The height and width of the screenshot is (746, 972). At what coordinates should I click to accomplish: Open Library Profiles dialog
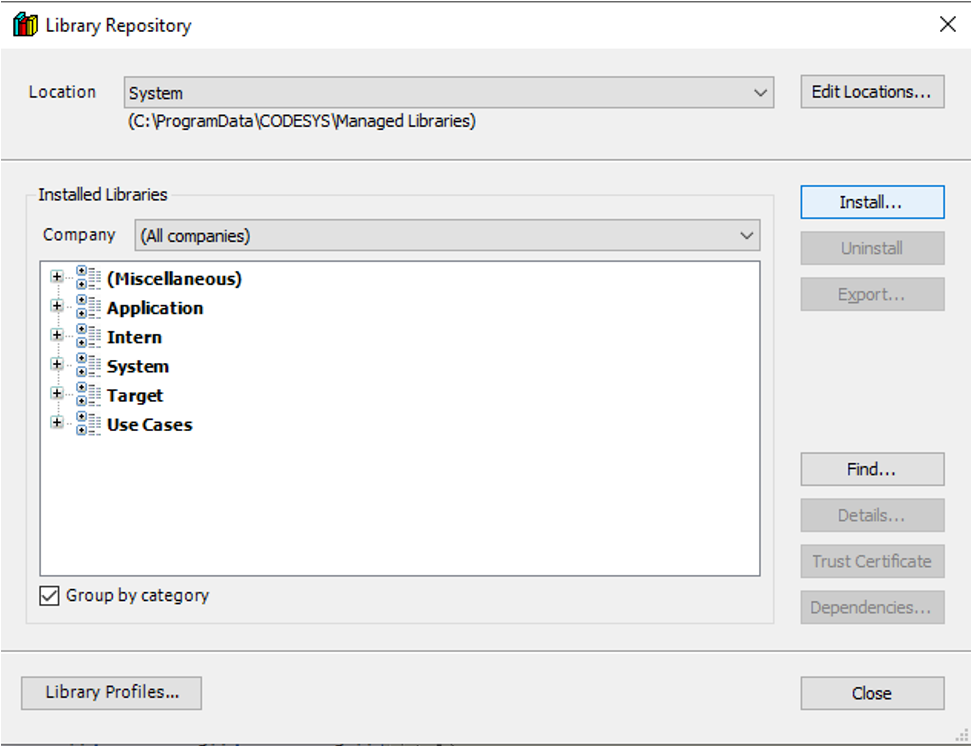click(112, 693)
